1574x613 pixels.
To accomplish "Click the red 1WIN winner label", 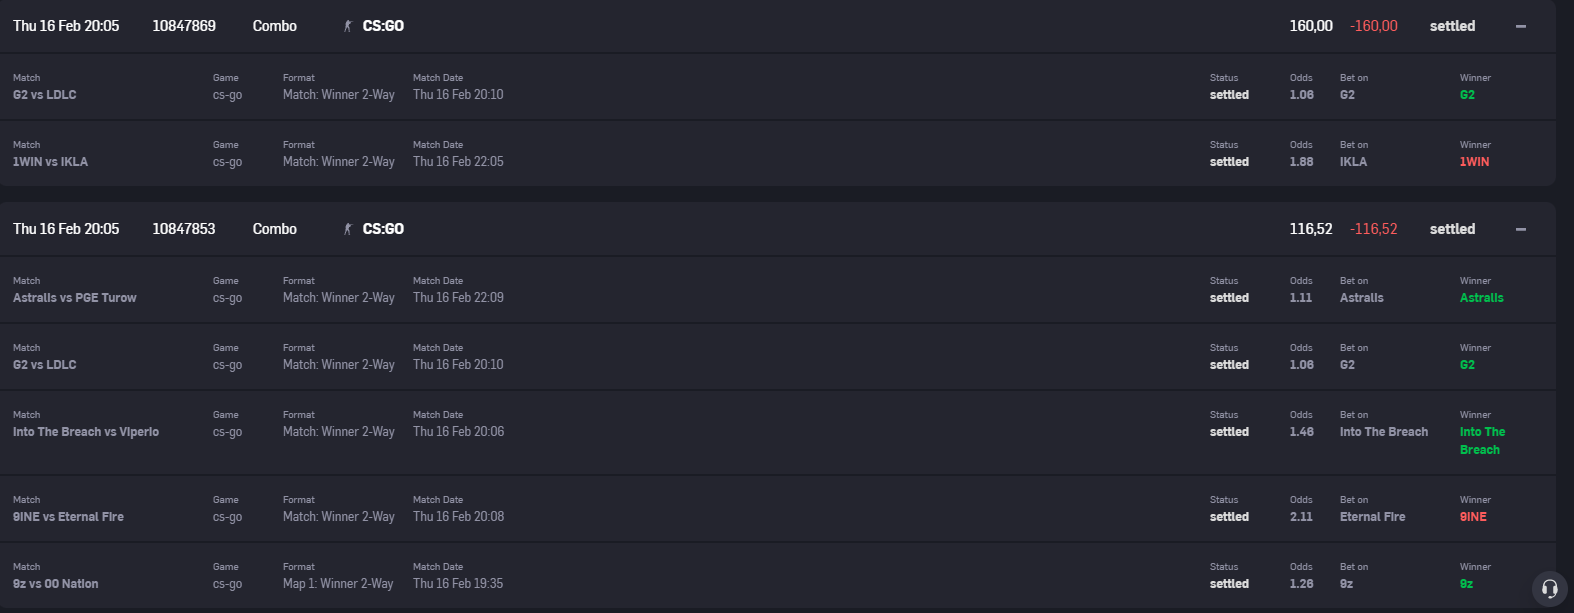I will (1474, 162).
